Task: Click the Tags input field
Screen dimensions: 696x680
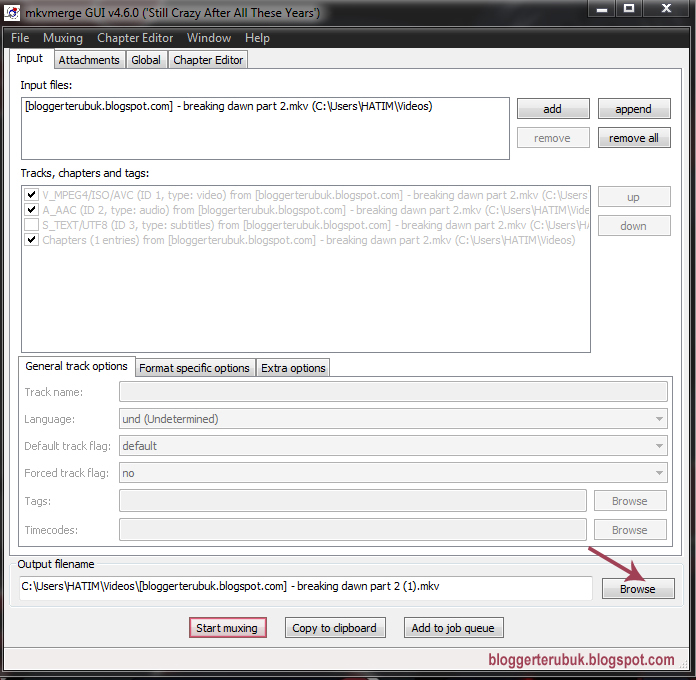Action: [352, 501]
